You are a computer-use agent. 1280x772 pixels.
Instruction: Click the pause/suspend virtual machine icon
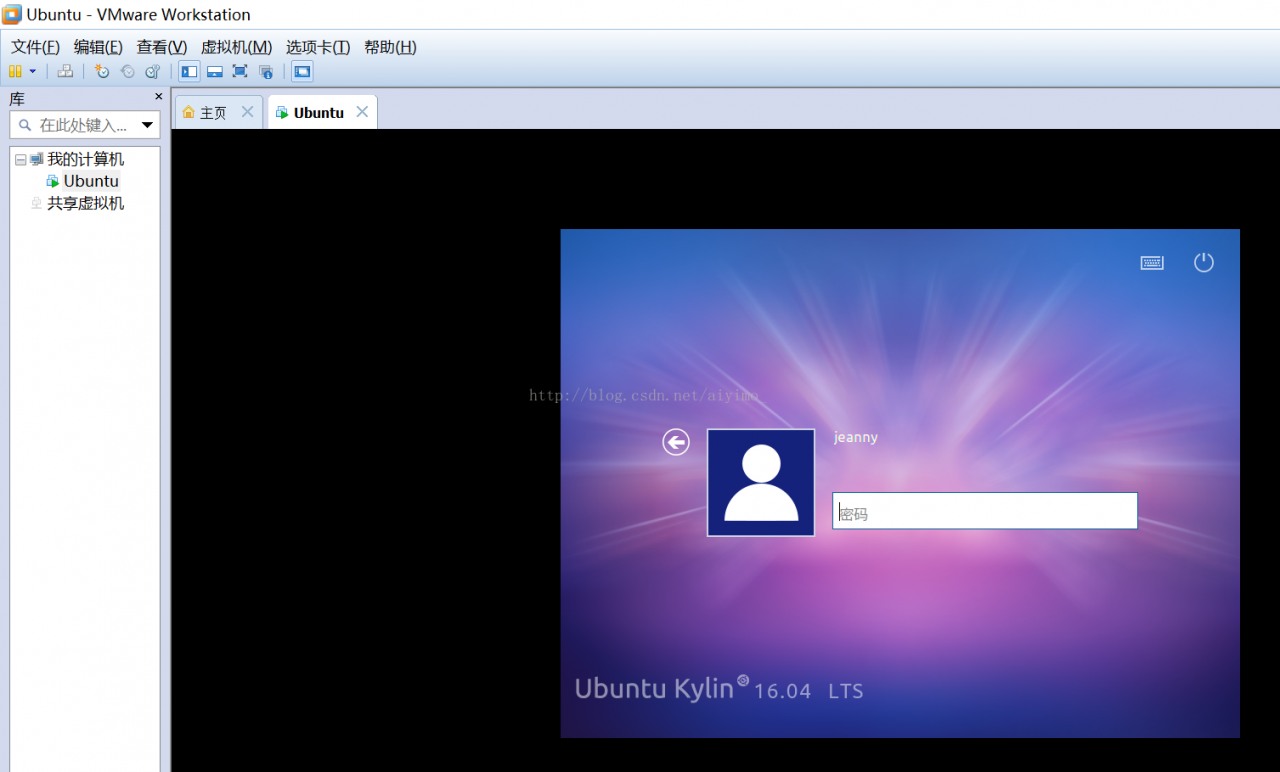15,71
